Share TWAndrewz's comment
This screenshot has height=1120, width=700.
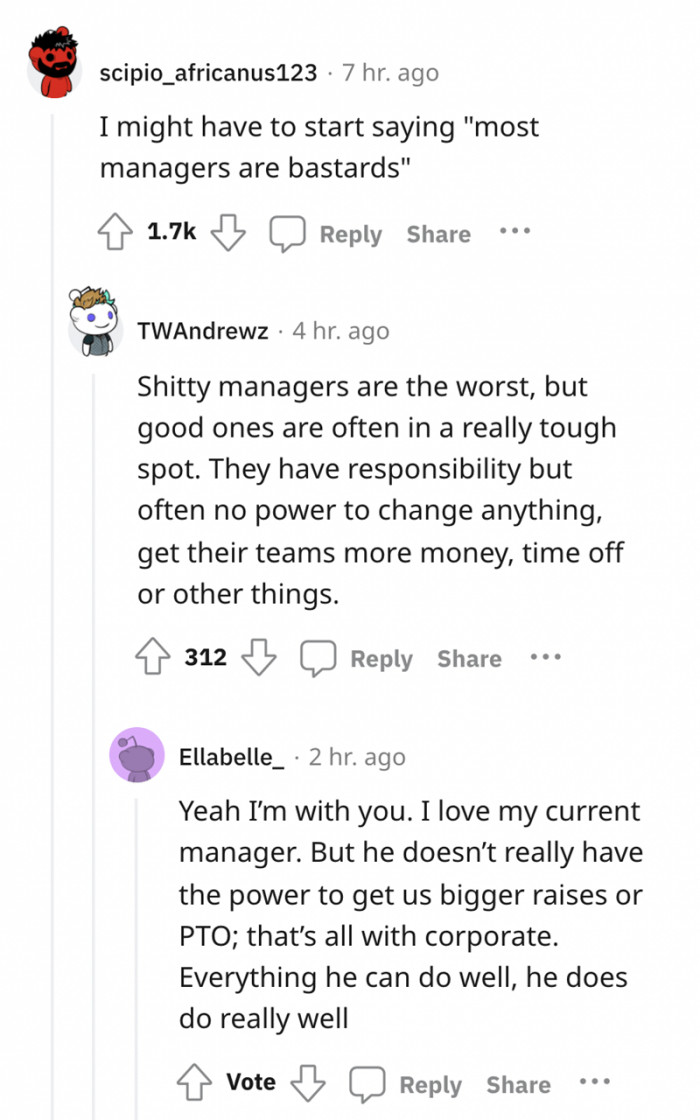click(x=468, y=659)
